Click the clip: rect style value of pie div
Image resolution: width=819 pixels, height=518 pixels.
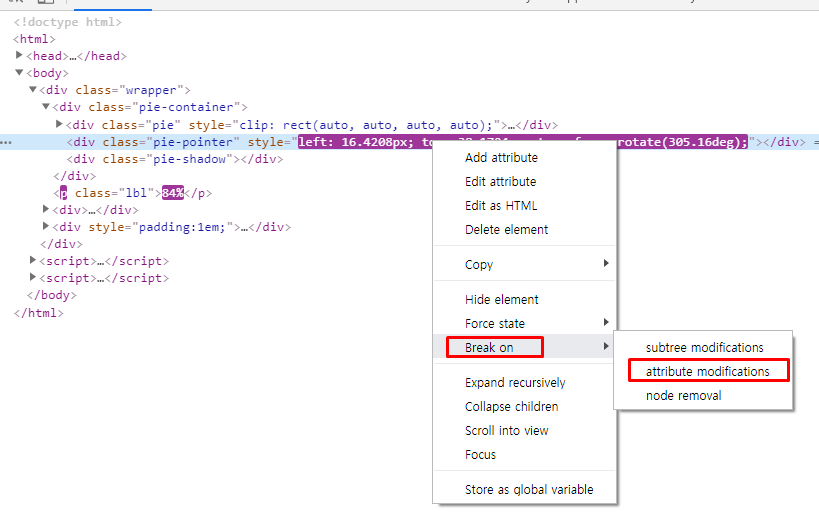click(x=366, y=125)
